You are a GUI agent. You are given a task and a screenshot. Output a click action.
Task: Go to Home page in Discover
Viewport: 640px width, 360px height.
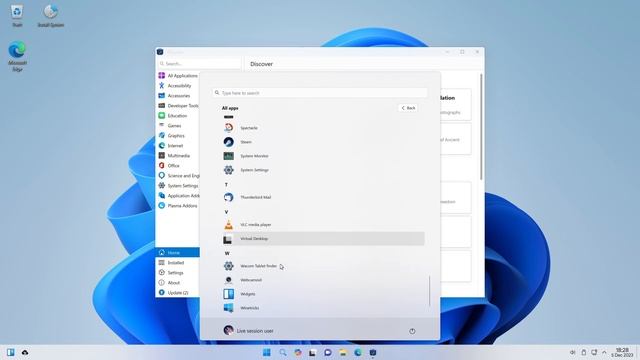[x=178, y=253]
